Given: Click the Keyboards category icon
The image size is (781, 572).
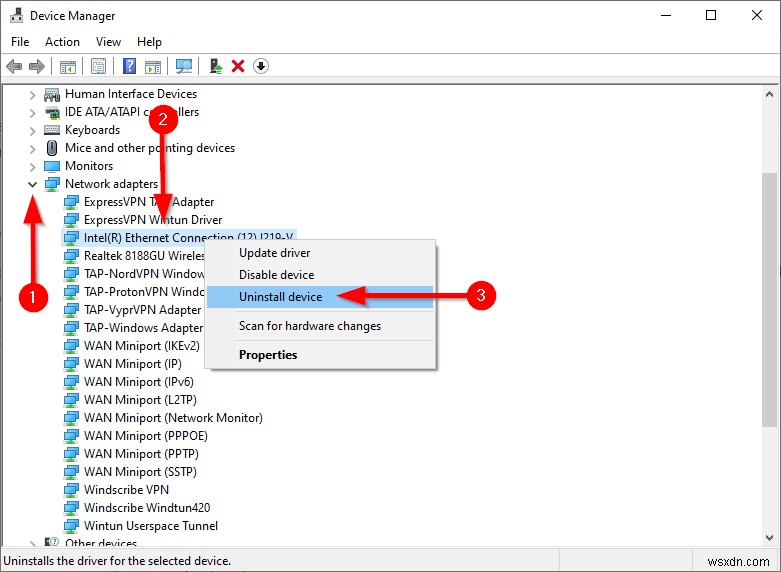Looking at the screenshot, I should [52, 130].
